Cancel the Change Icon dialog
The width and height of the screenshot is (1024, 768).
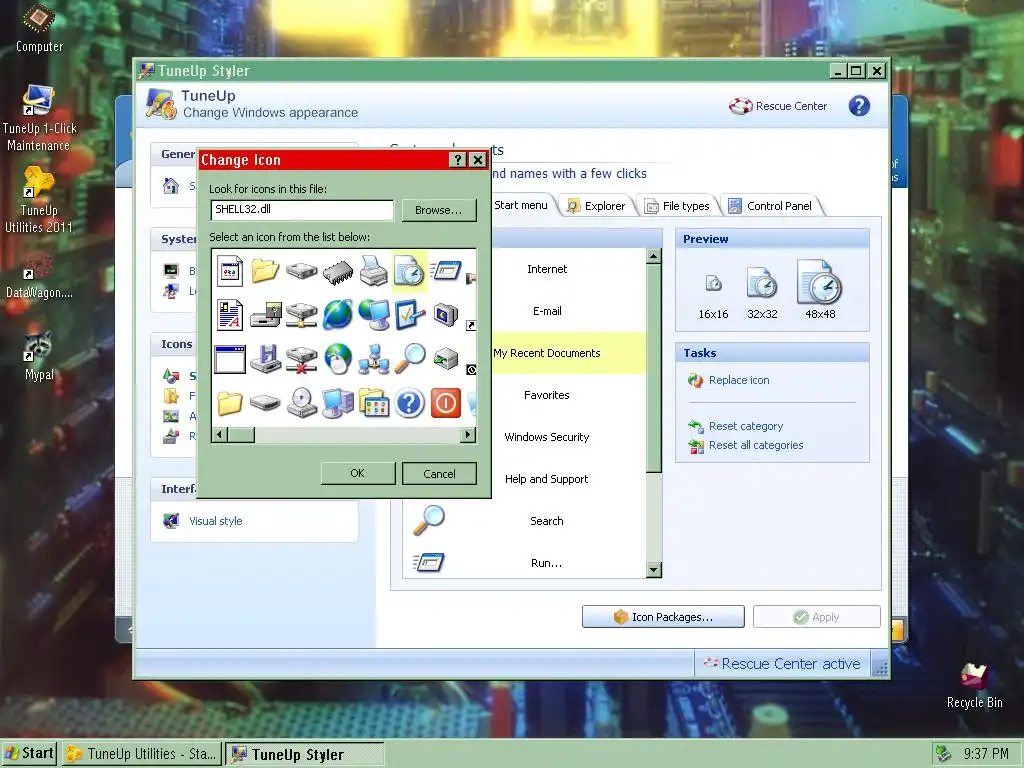[439, 473]
